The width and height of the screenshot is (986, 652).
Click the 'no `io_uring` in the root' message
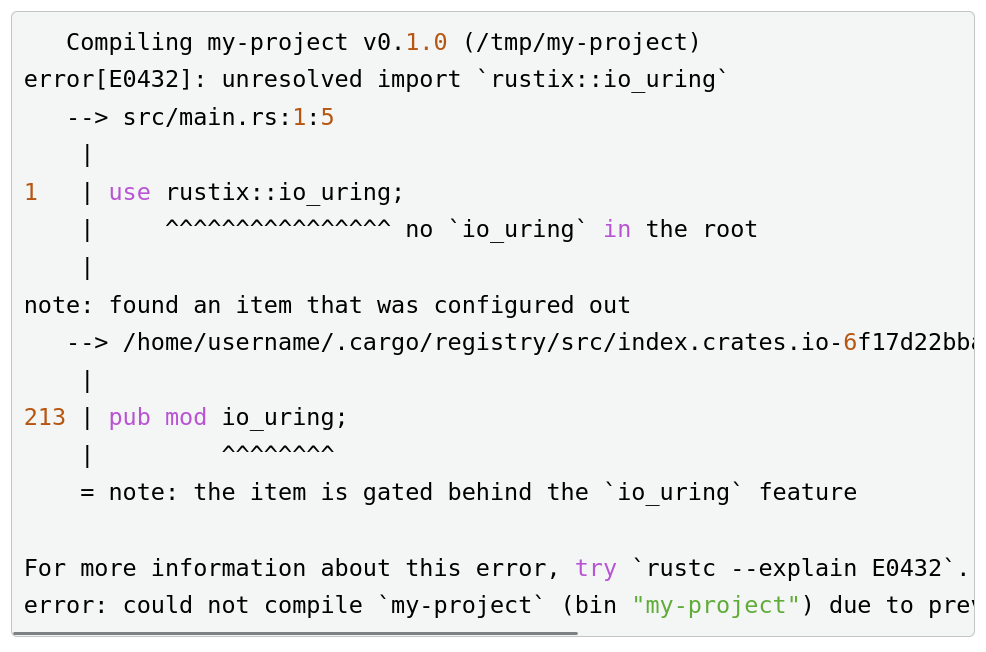581,230
